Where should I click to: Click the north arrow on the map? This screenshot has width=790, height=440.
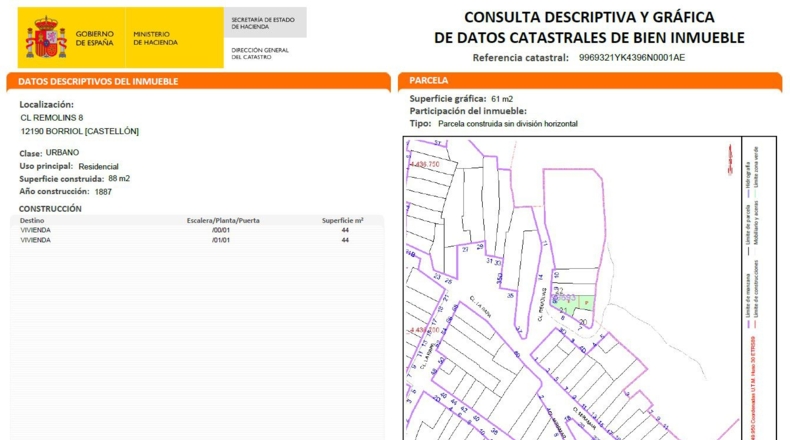click(730, 159)
